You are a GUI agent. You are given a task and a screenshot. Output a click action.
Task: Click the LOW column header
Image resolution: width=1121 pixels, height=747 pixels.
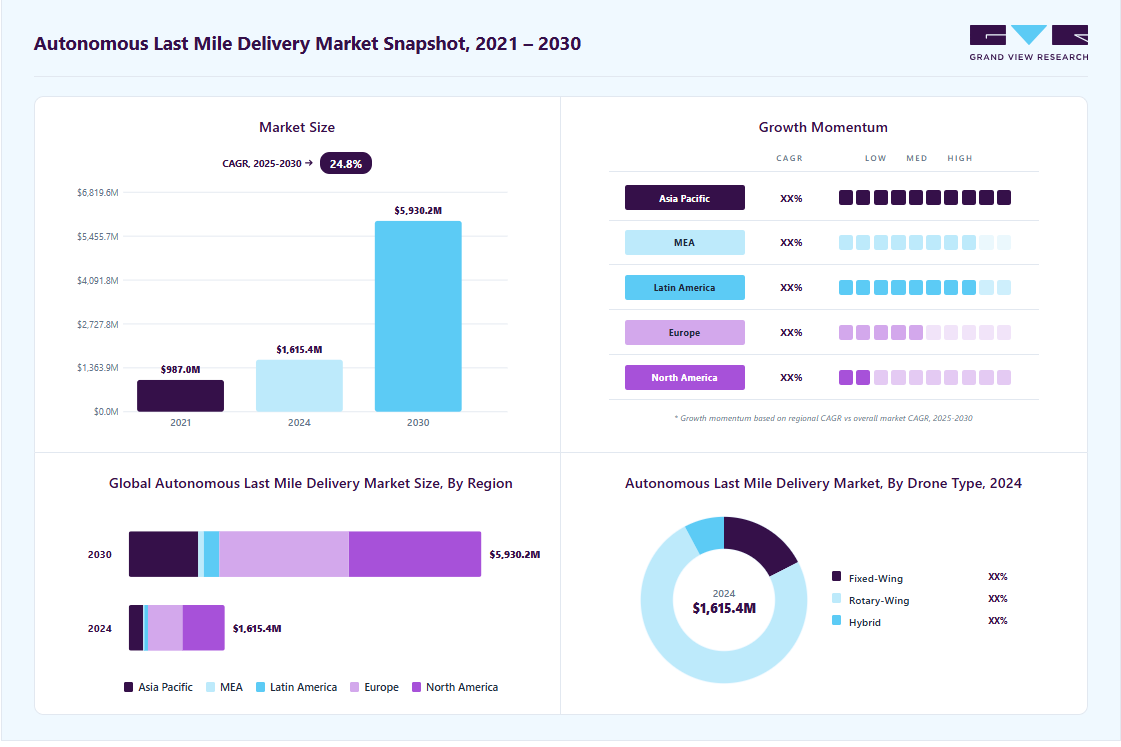(875, 158)
